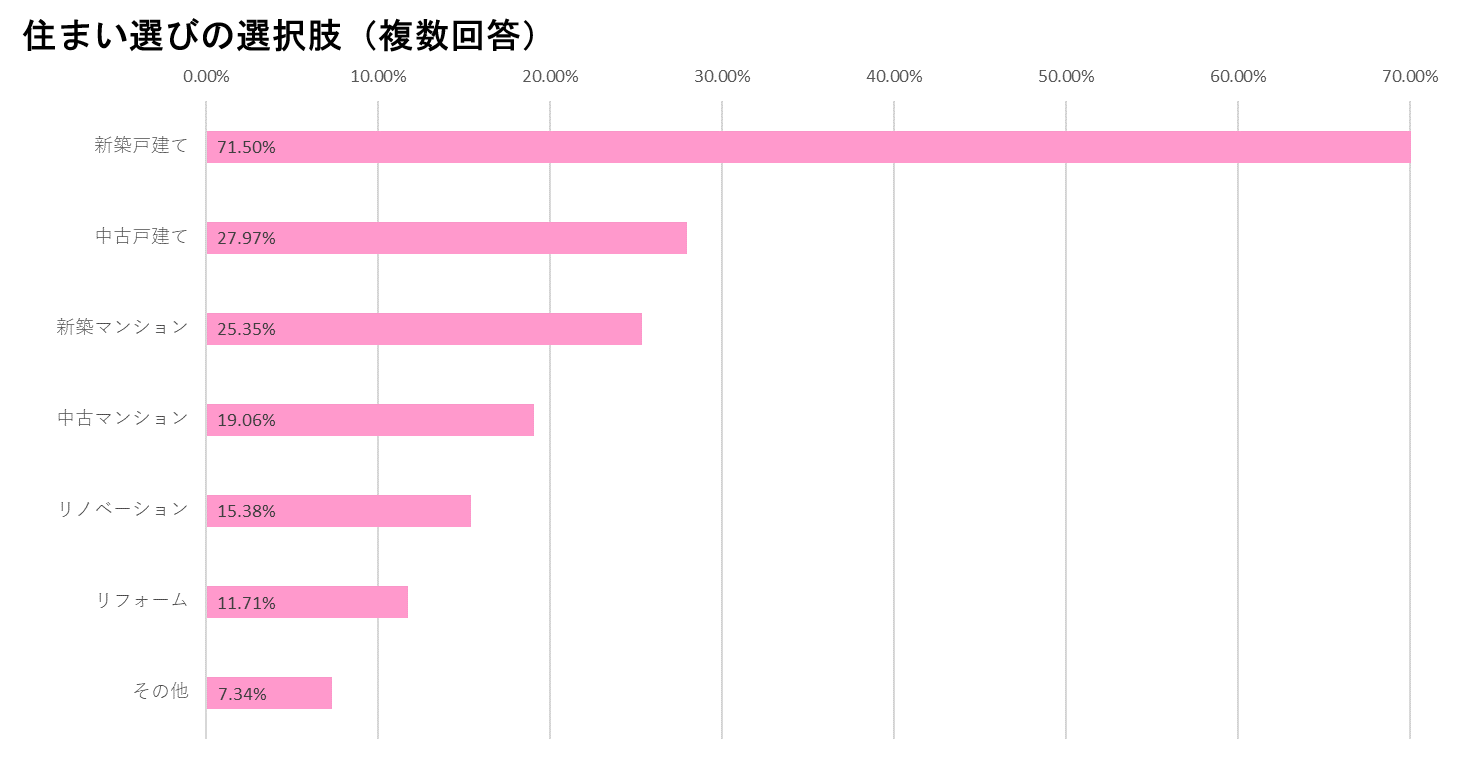Screen dimensions: 1461x761
Task: Select the 50.00% axis tick label
Action: click(x=1066, y=77)
